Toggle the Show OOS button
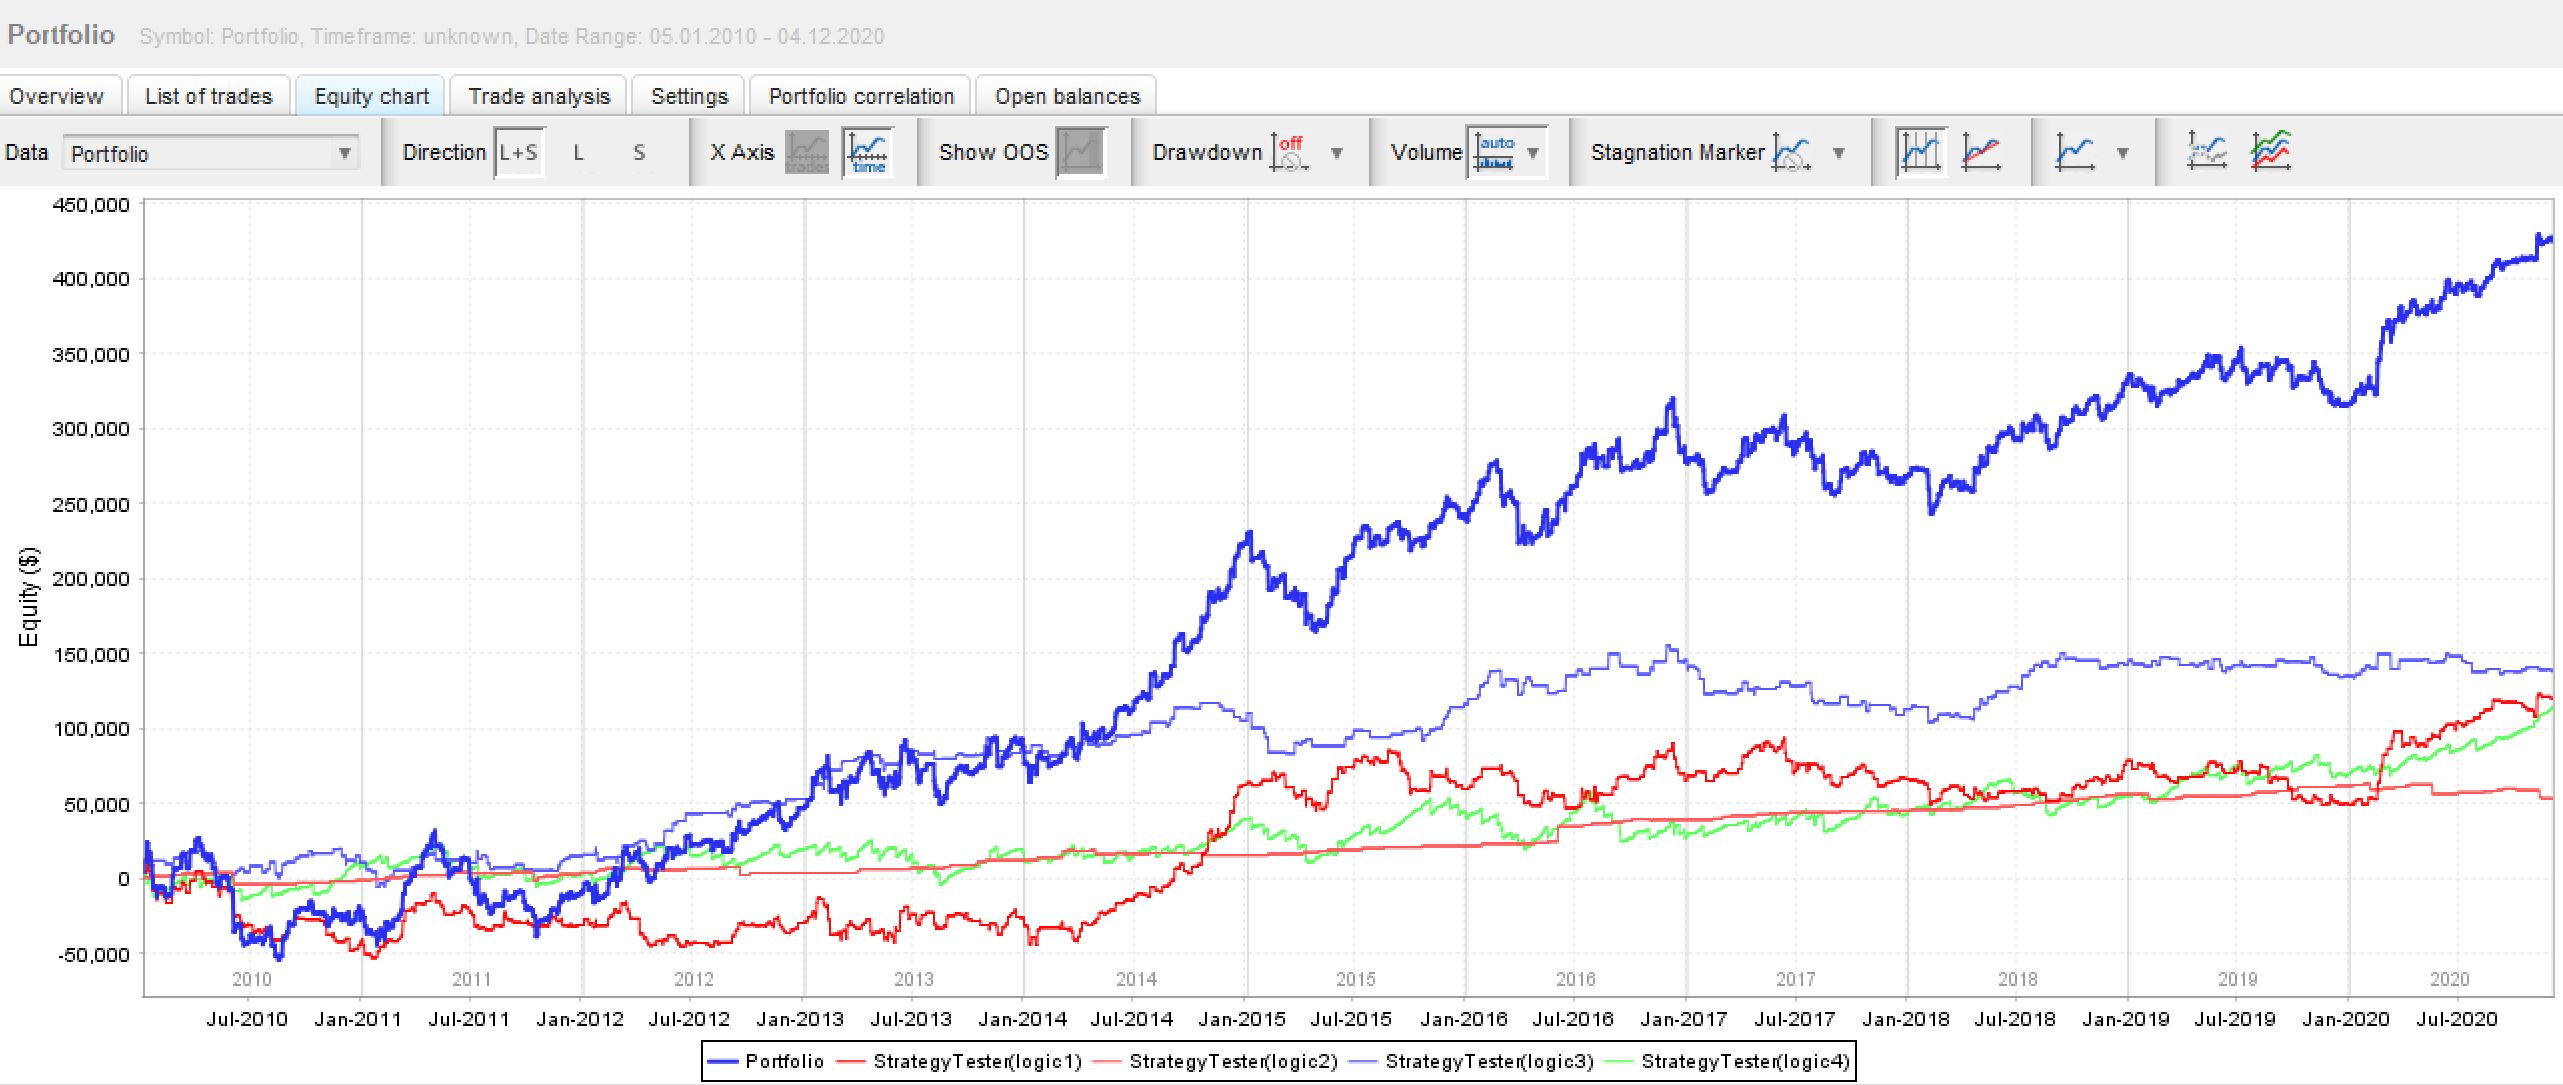The image size is (2563, 1085). (1081, 153)
